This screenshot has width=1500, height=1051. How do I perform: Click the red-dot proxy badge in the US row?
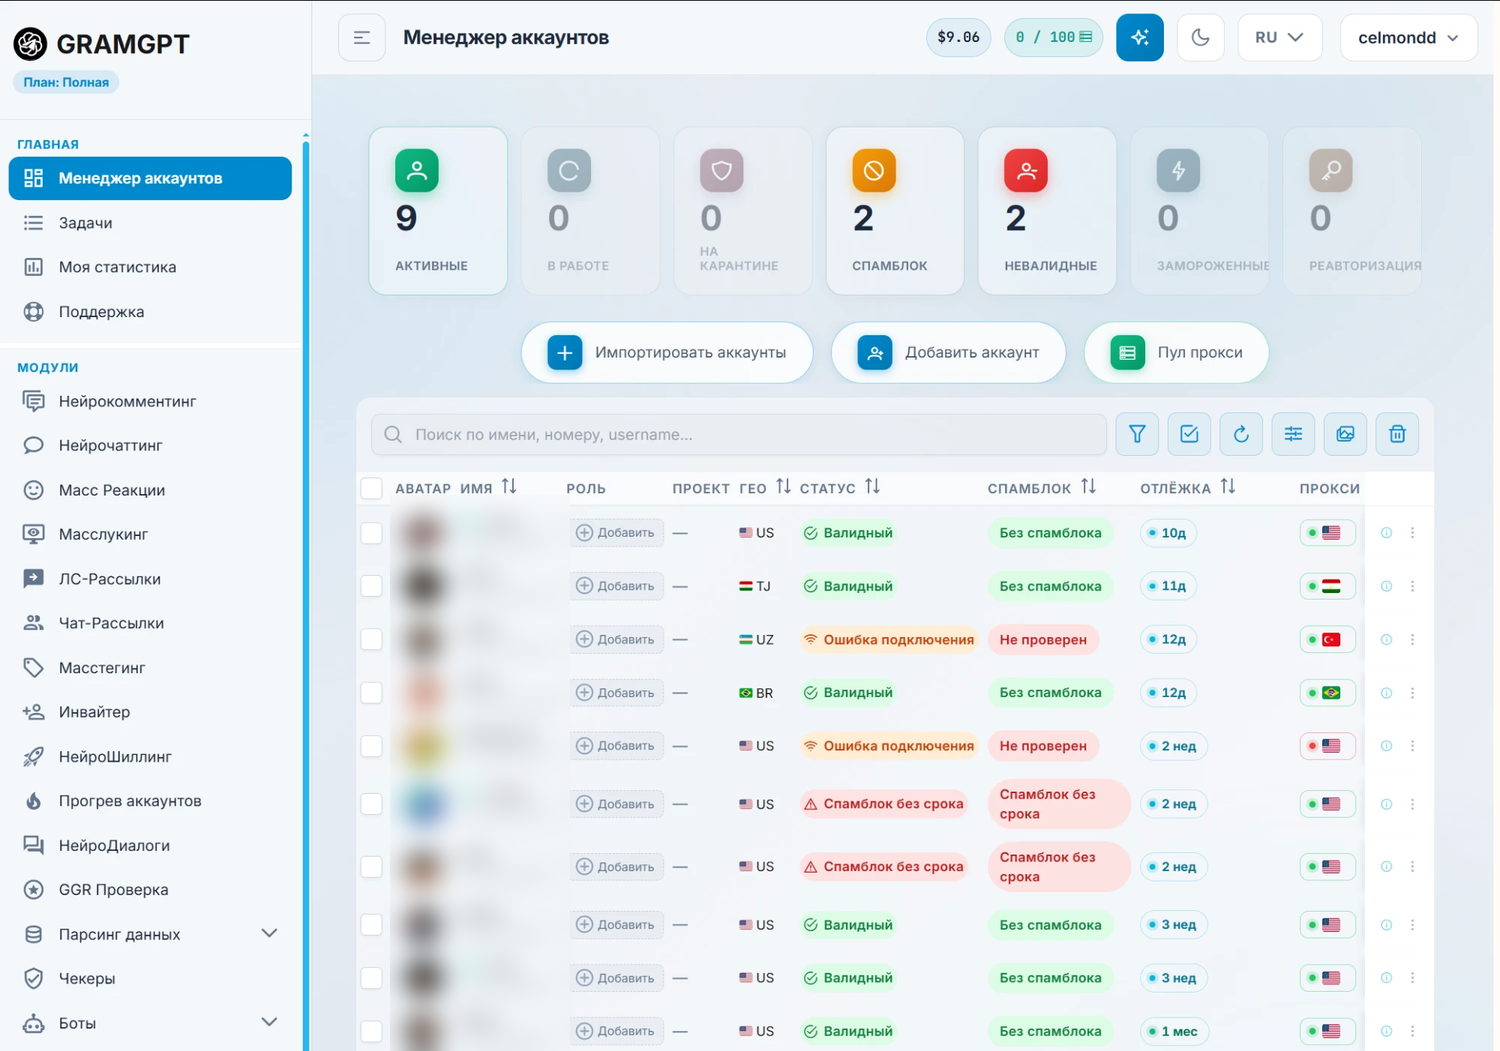click(x=1327, y=746)
